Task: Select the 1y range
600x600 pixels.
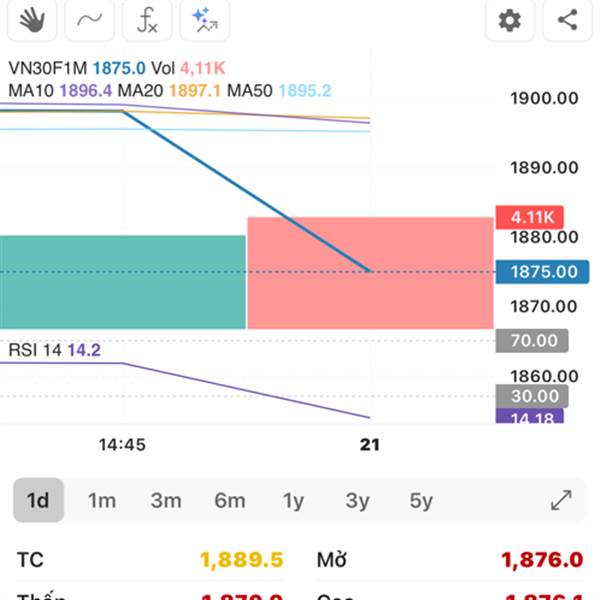Action: (x=293, y=500)
